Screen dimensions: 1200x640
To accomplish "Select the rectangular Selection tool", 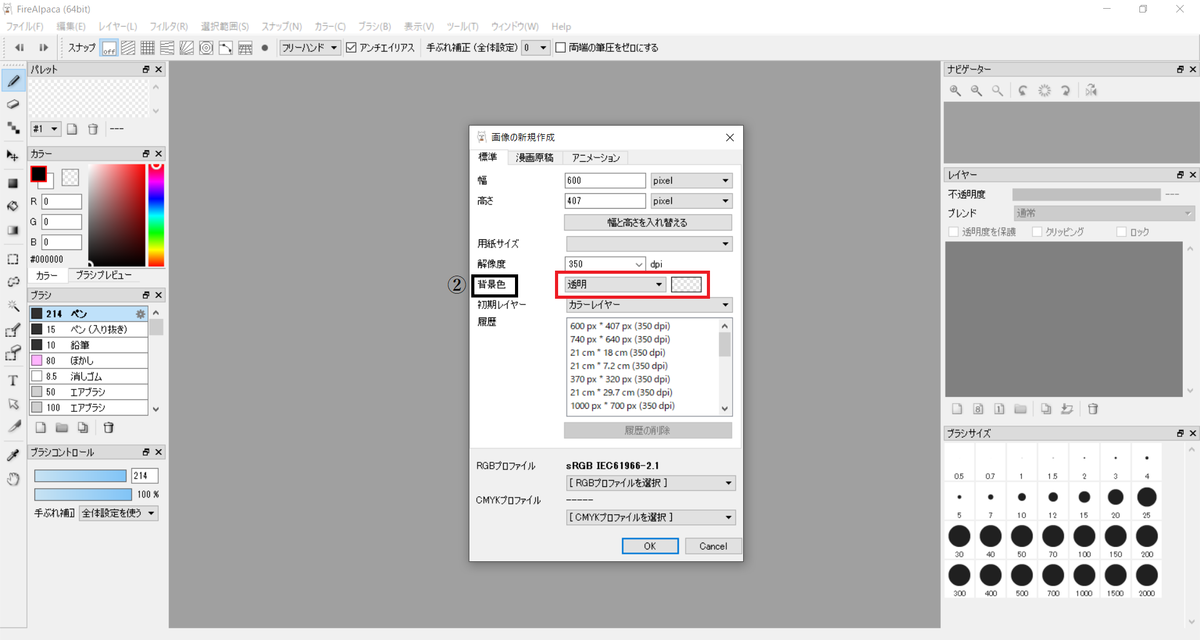I will pos(13,258).
